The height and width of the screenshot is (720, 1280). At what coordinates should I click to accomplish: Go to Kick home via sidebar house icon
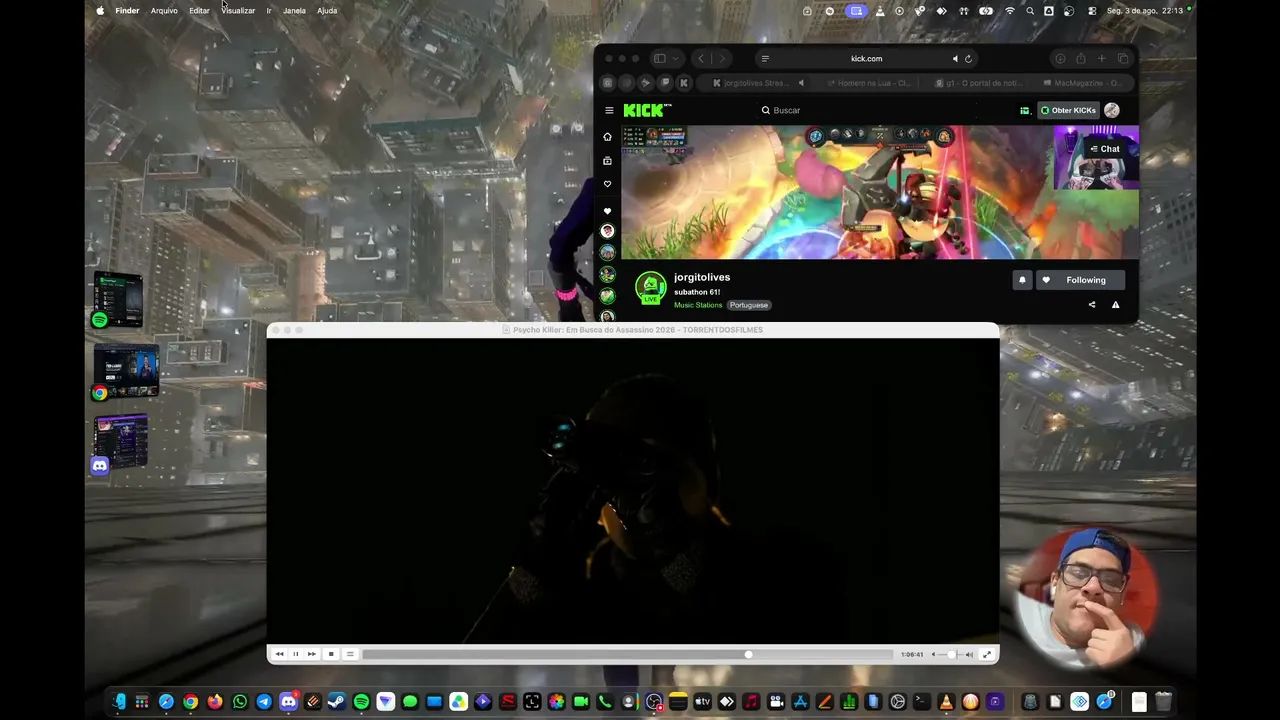point(607,137)
